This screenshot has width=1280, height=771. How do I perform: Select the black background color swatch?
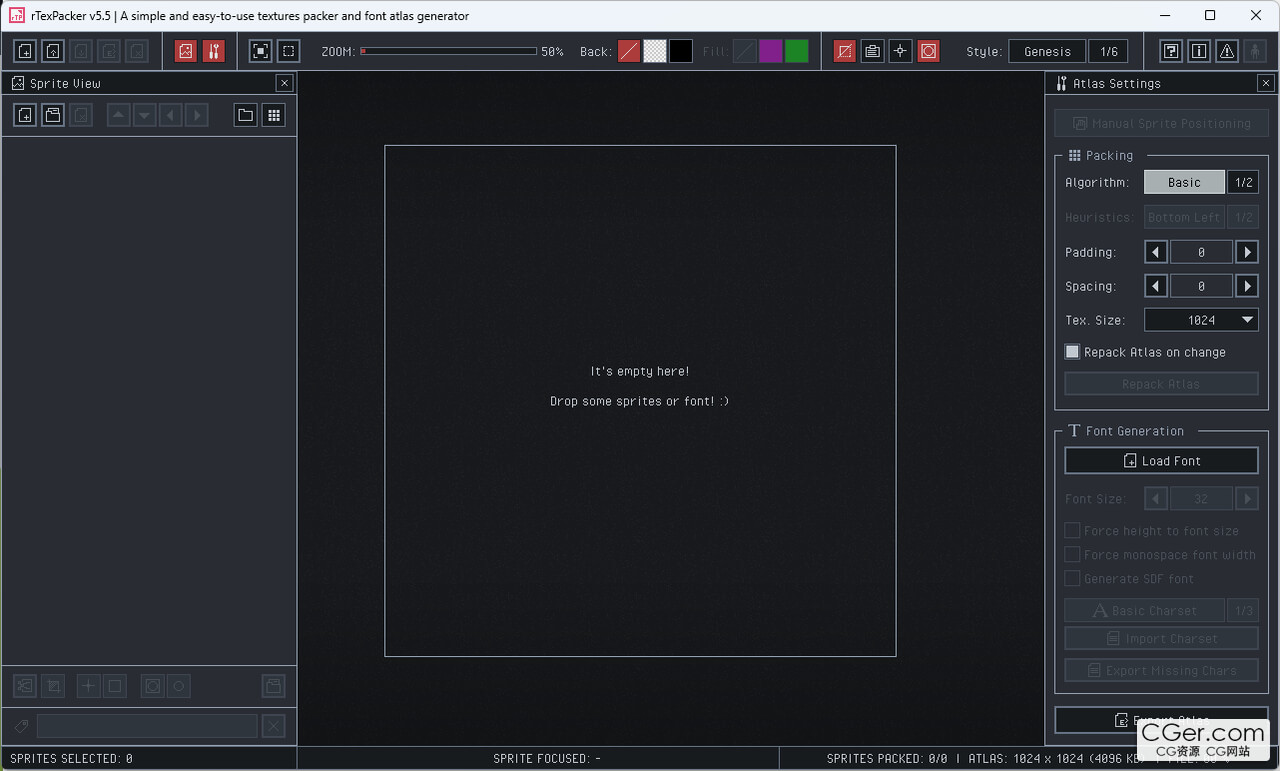click(x=681, y=51)
